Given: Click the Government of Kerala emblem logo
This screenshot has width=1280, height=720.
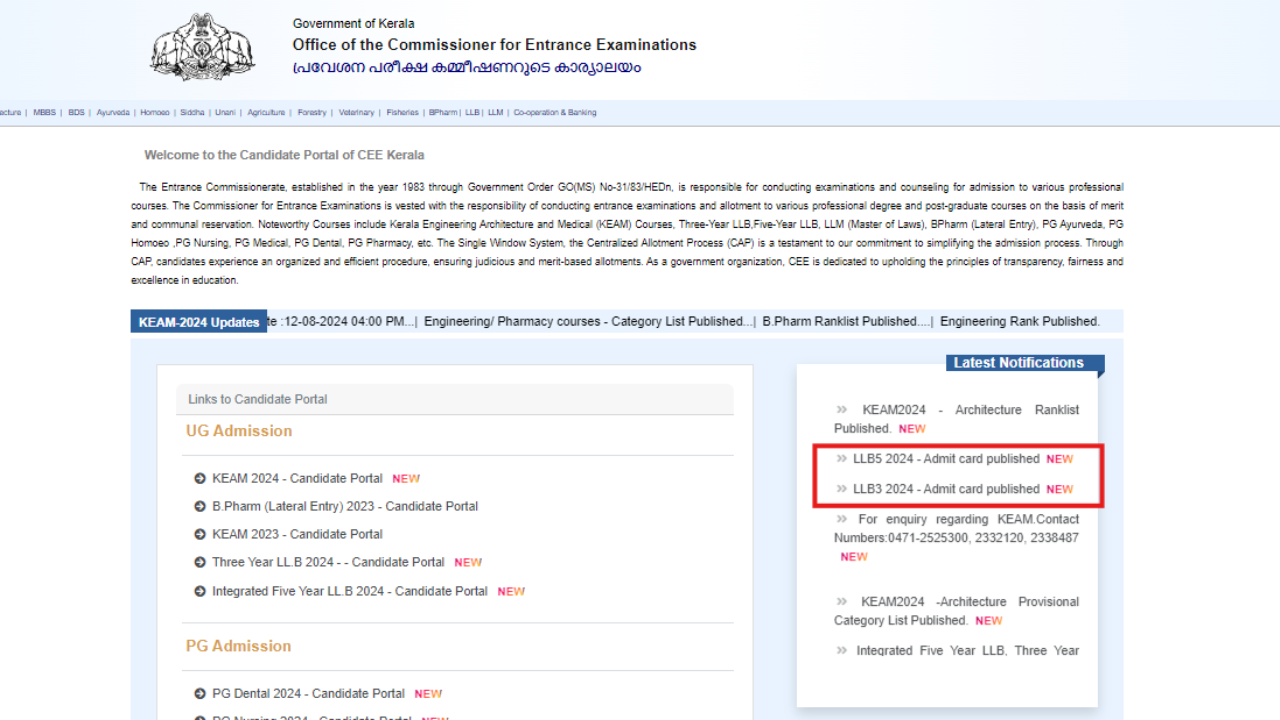Looking at the screenshot, I should (x=202, y=48).
